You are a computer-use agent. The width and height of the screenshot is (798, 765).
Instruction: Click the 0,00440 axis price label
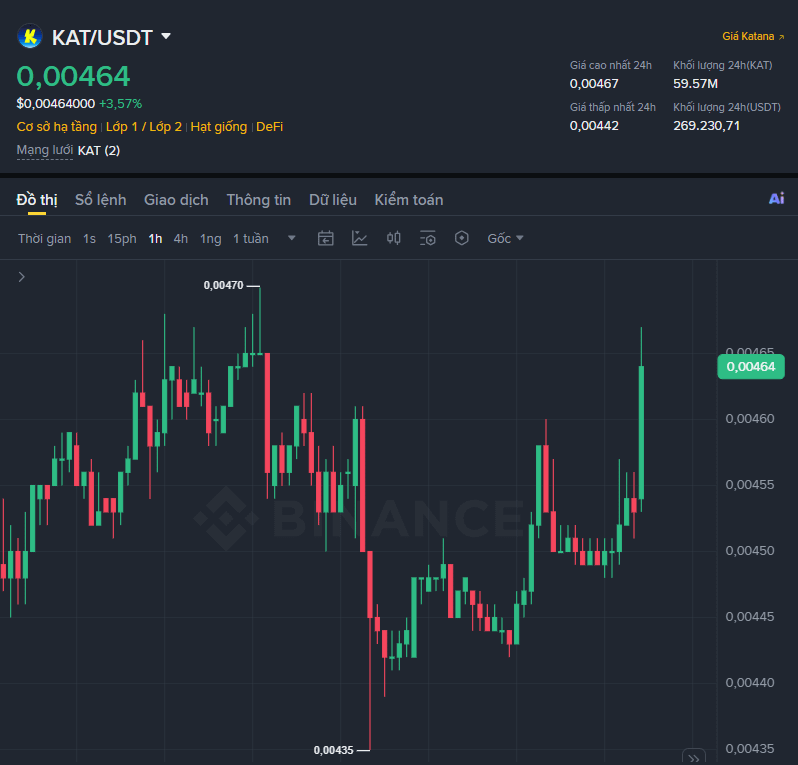[750, 683]
